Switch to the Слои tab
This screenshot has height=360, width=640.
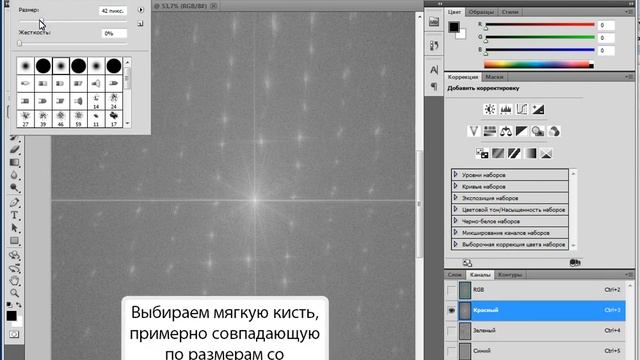pyautogui.click(x=454, y=275)
